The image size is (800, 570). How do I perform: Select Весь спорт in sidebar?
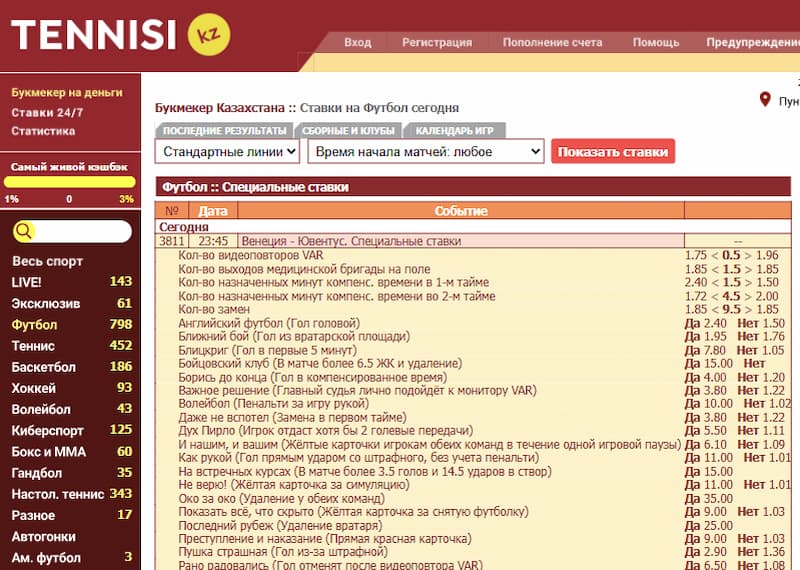47,261
